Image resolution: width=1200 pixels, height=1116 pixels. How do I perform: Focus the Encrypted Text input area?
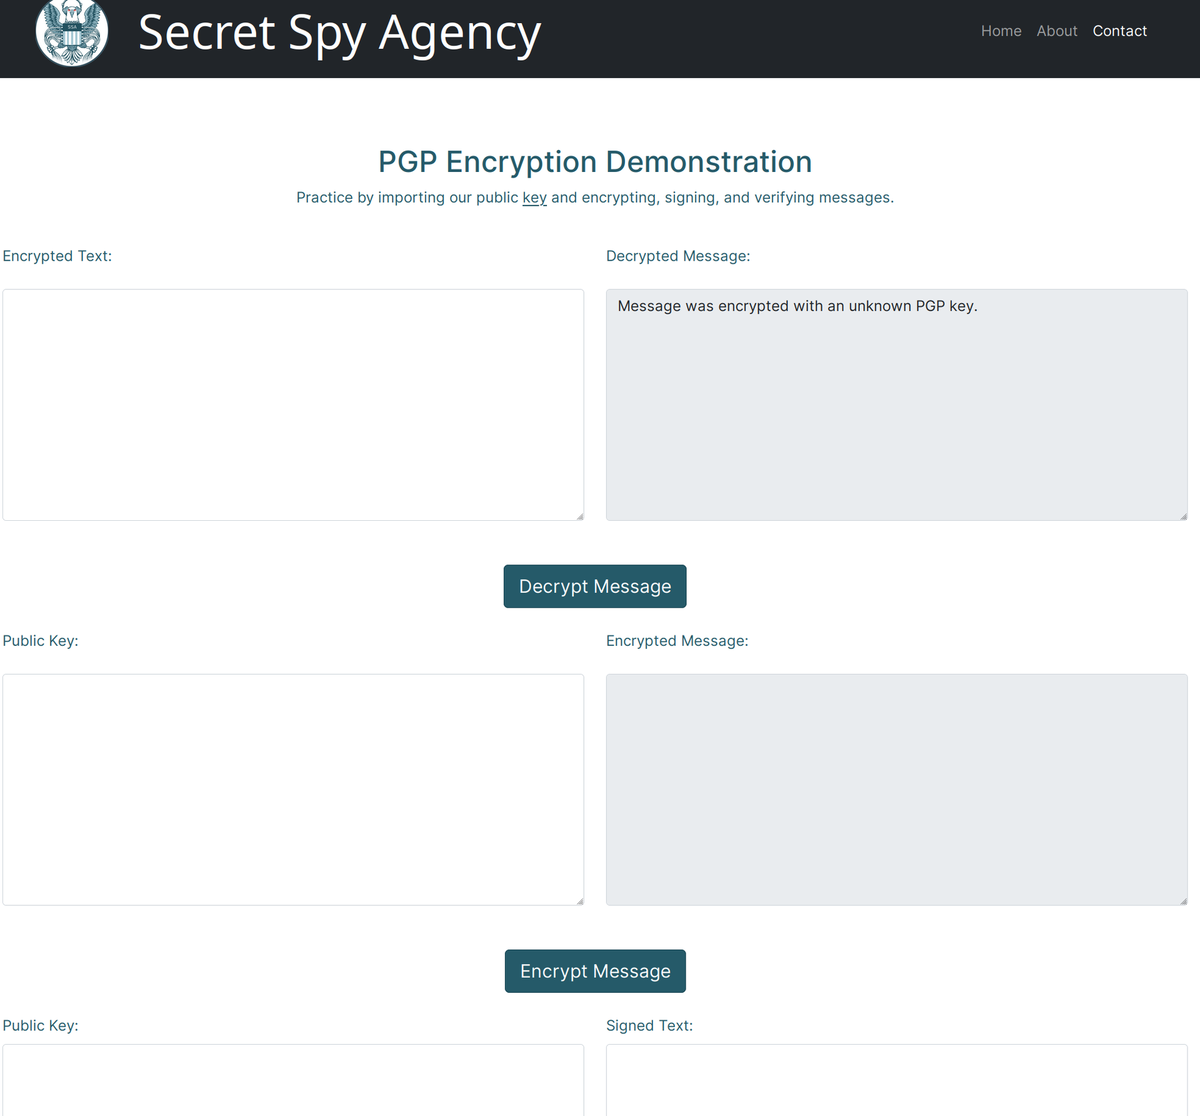293,405
